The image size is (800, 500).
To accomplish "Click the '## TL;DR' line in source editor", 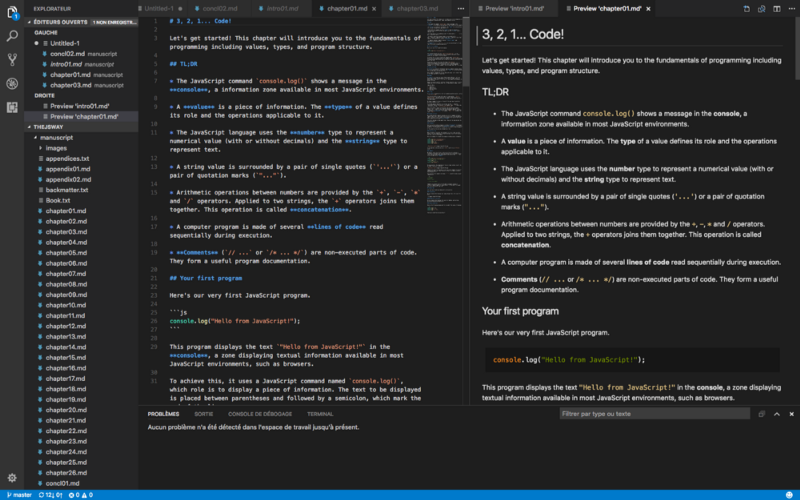I will click(x=183, y=64).
